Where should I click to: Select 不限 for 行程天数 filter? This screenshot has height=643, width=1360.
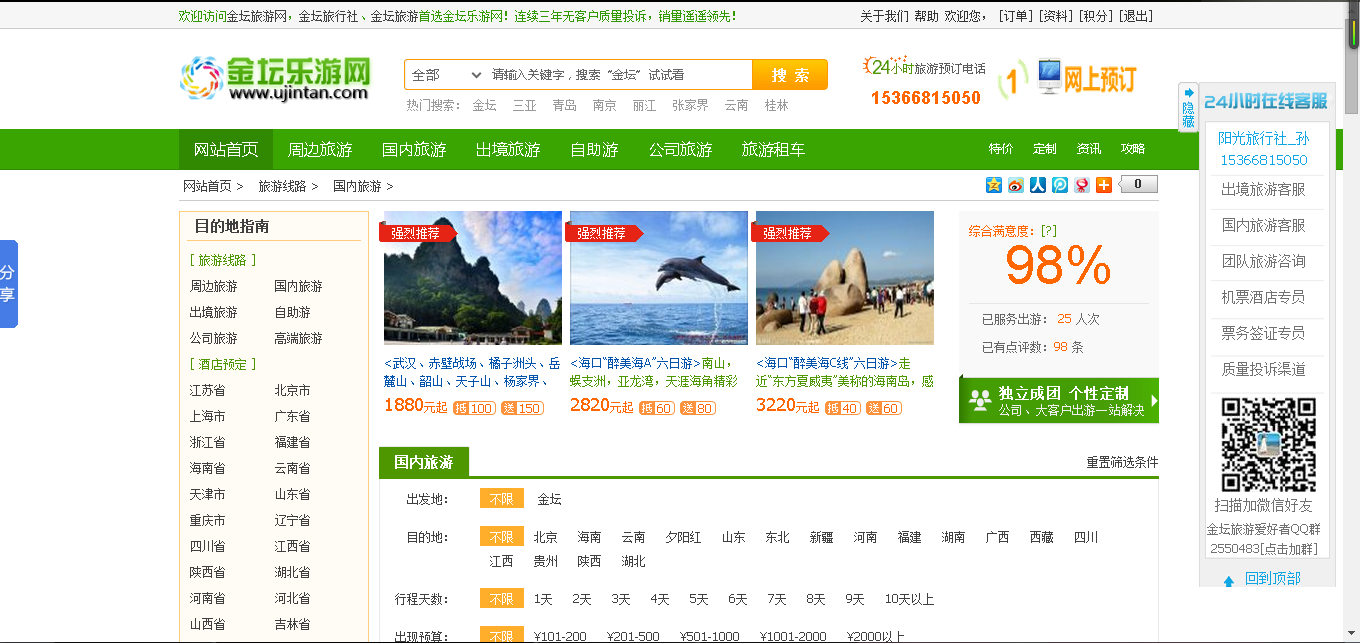[x=501, y=599]
